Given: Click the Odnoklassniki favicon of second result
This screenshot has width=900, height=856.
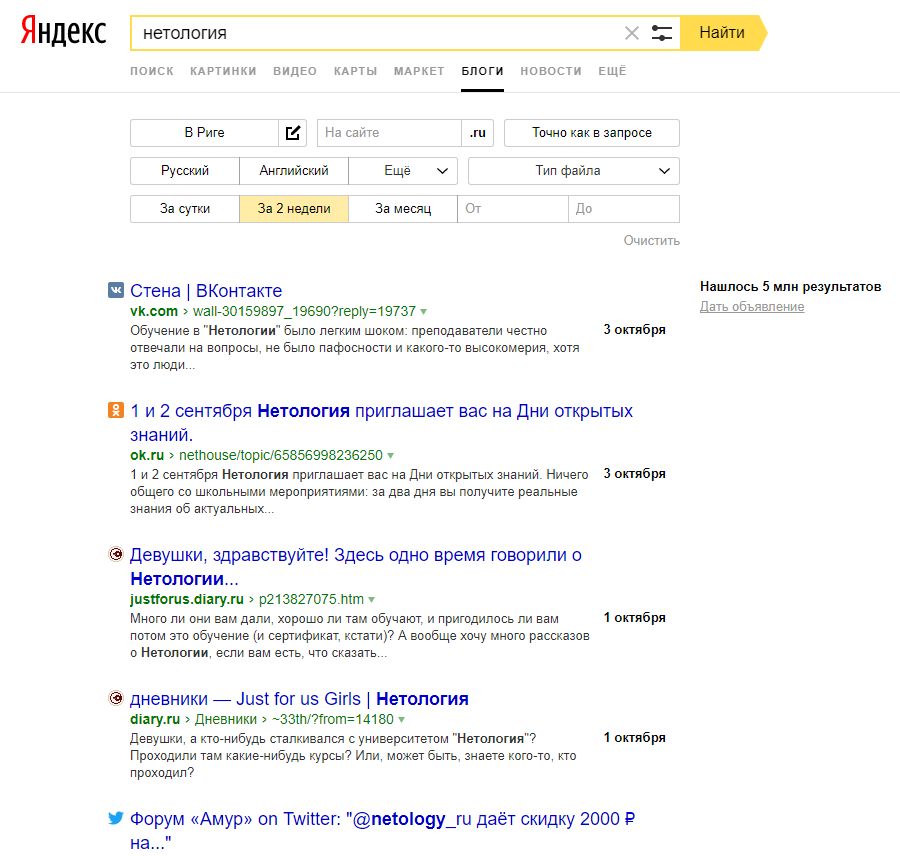Looking at the screenshot, I should tap(116, 411).
